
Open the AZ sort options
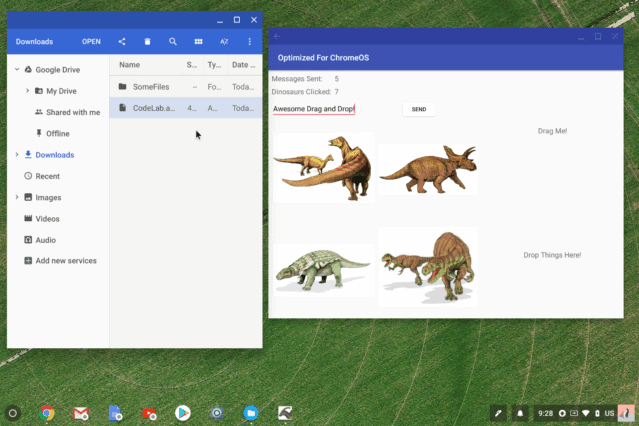[x=224, y=42]
